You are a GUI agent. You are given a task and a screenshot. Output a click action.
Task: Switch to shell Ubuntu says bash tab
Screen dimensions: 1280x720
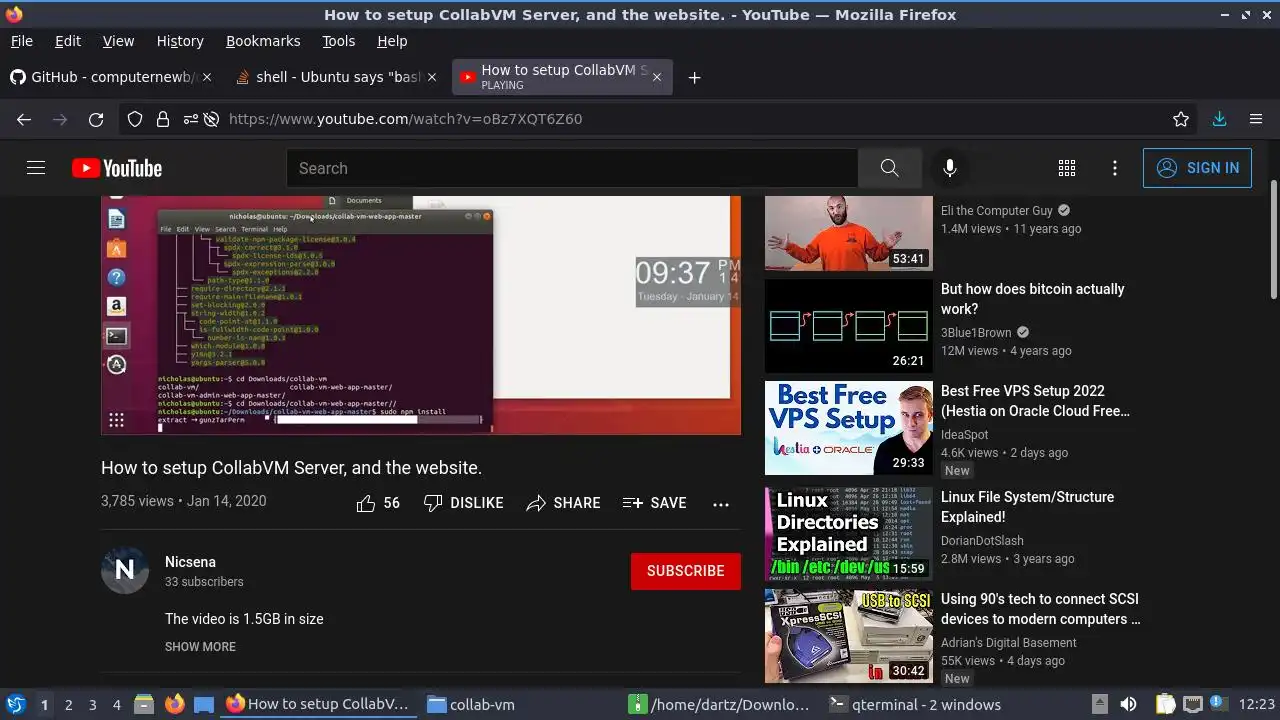coord(335,77)
